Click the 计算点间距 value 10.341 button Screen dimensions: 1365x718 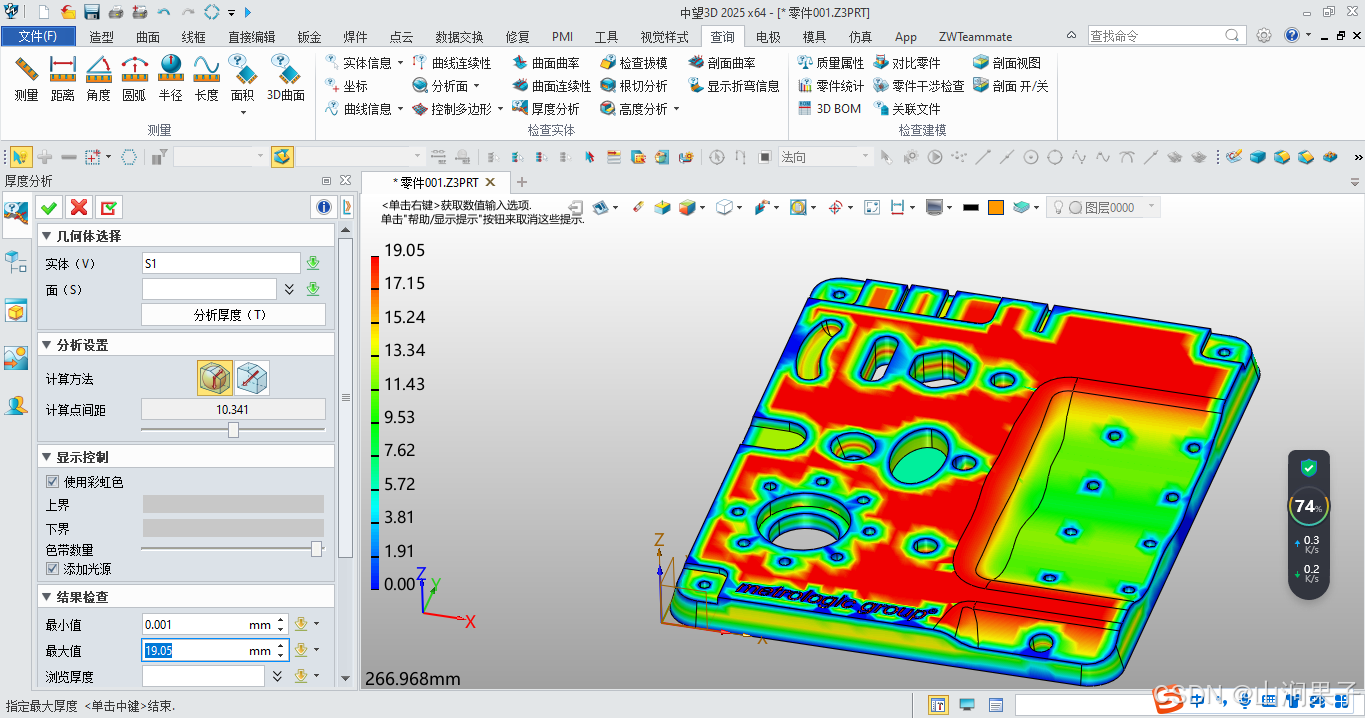[x=233, y=409]
